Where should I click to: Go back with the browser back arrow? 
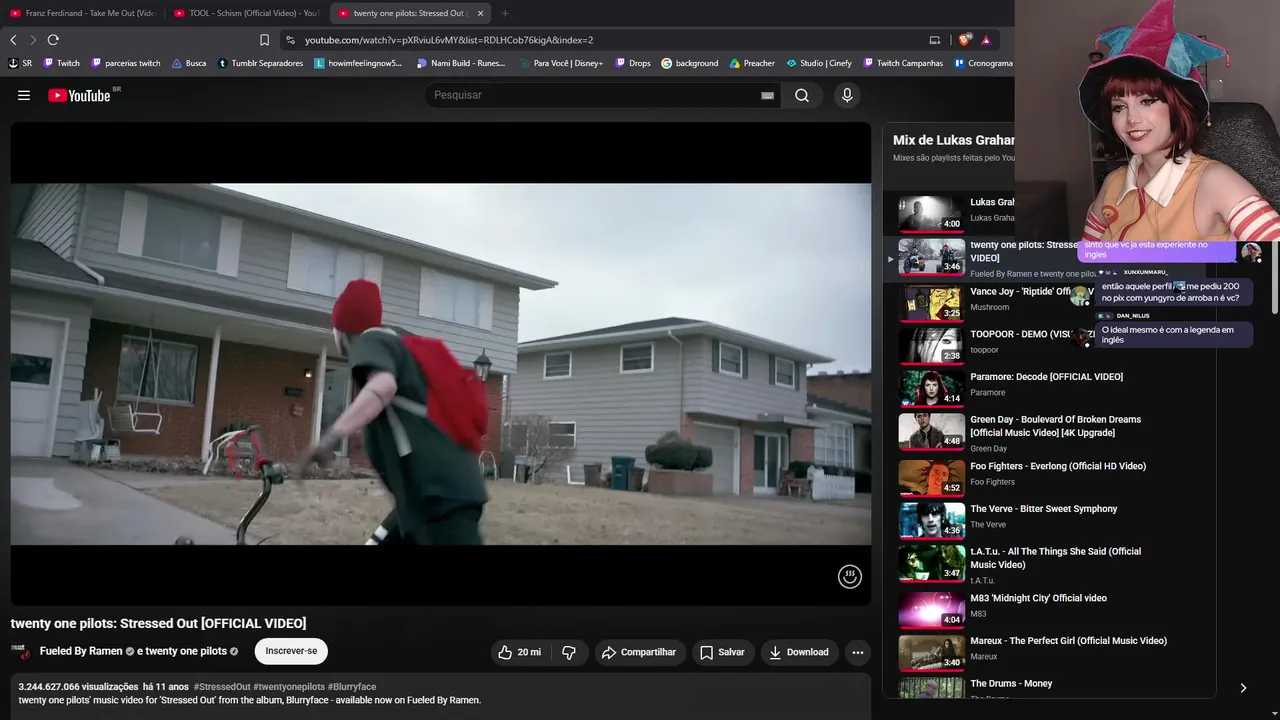click(13, 40)
